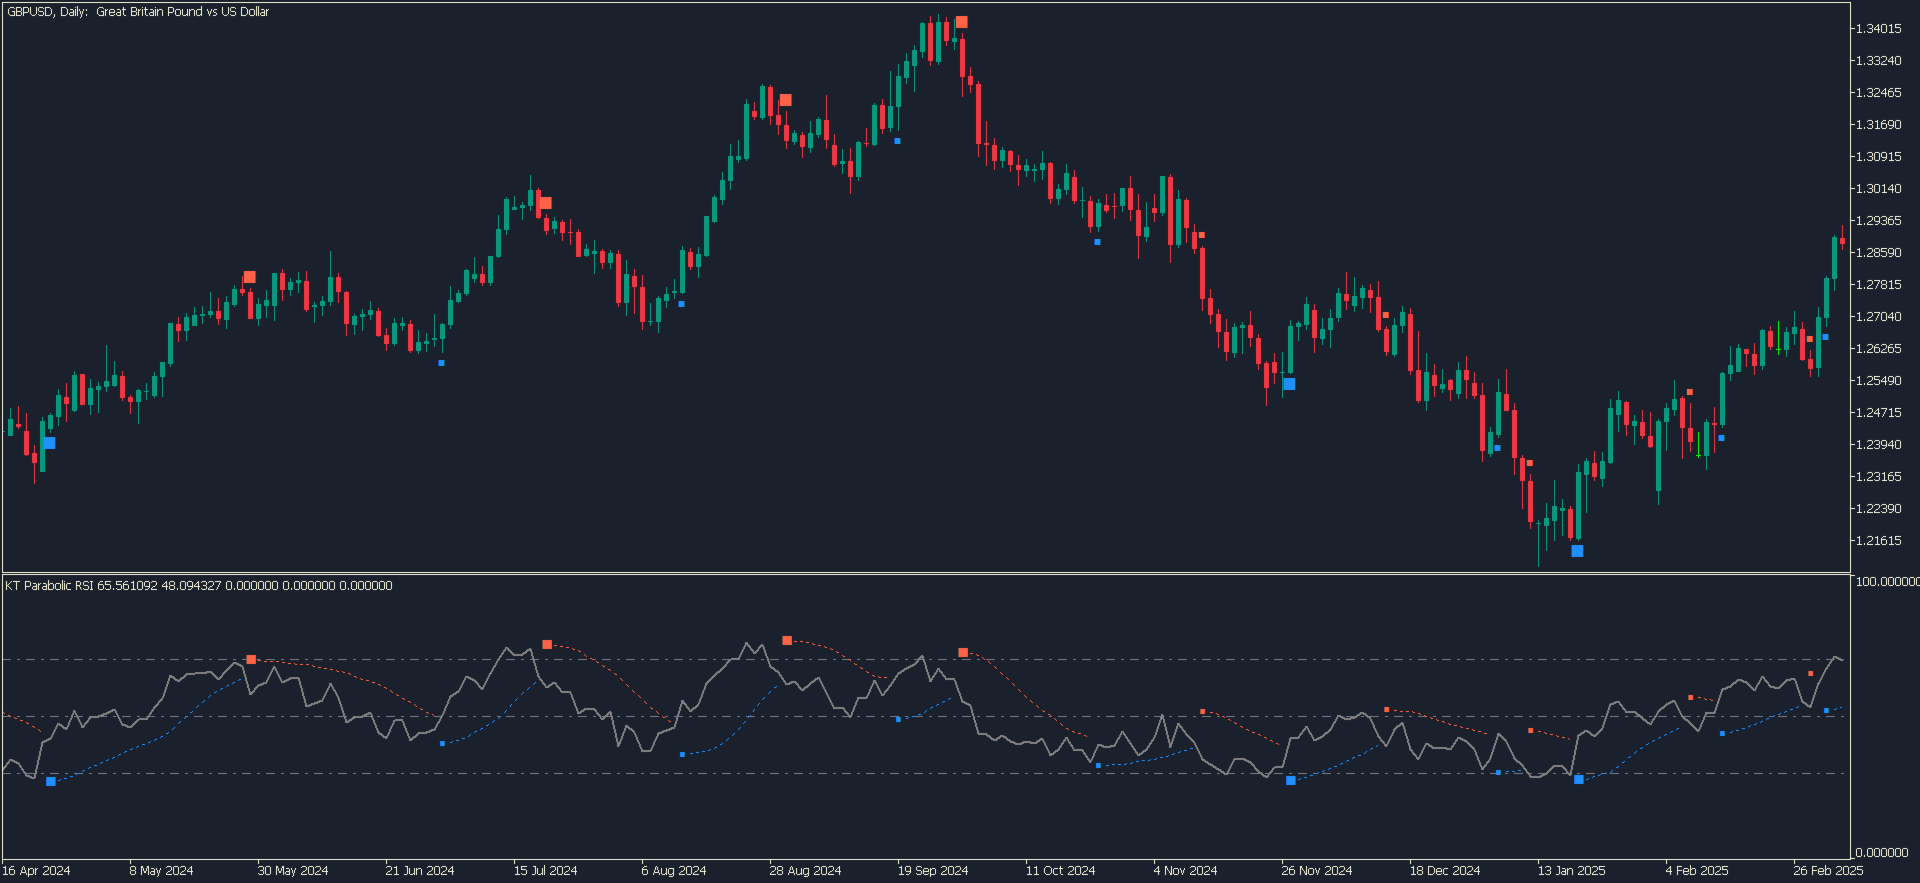
Task: Click the 1.28590 price axis label
Action: click(x=1878, y=253)
